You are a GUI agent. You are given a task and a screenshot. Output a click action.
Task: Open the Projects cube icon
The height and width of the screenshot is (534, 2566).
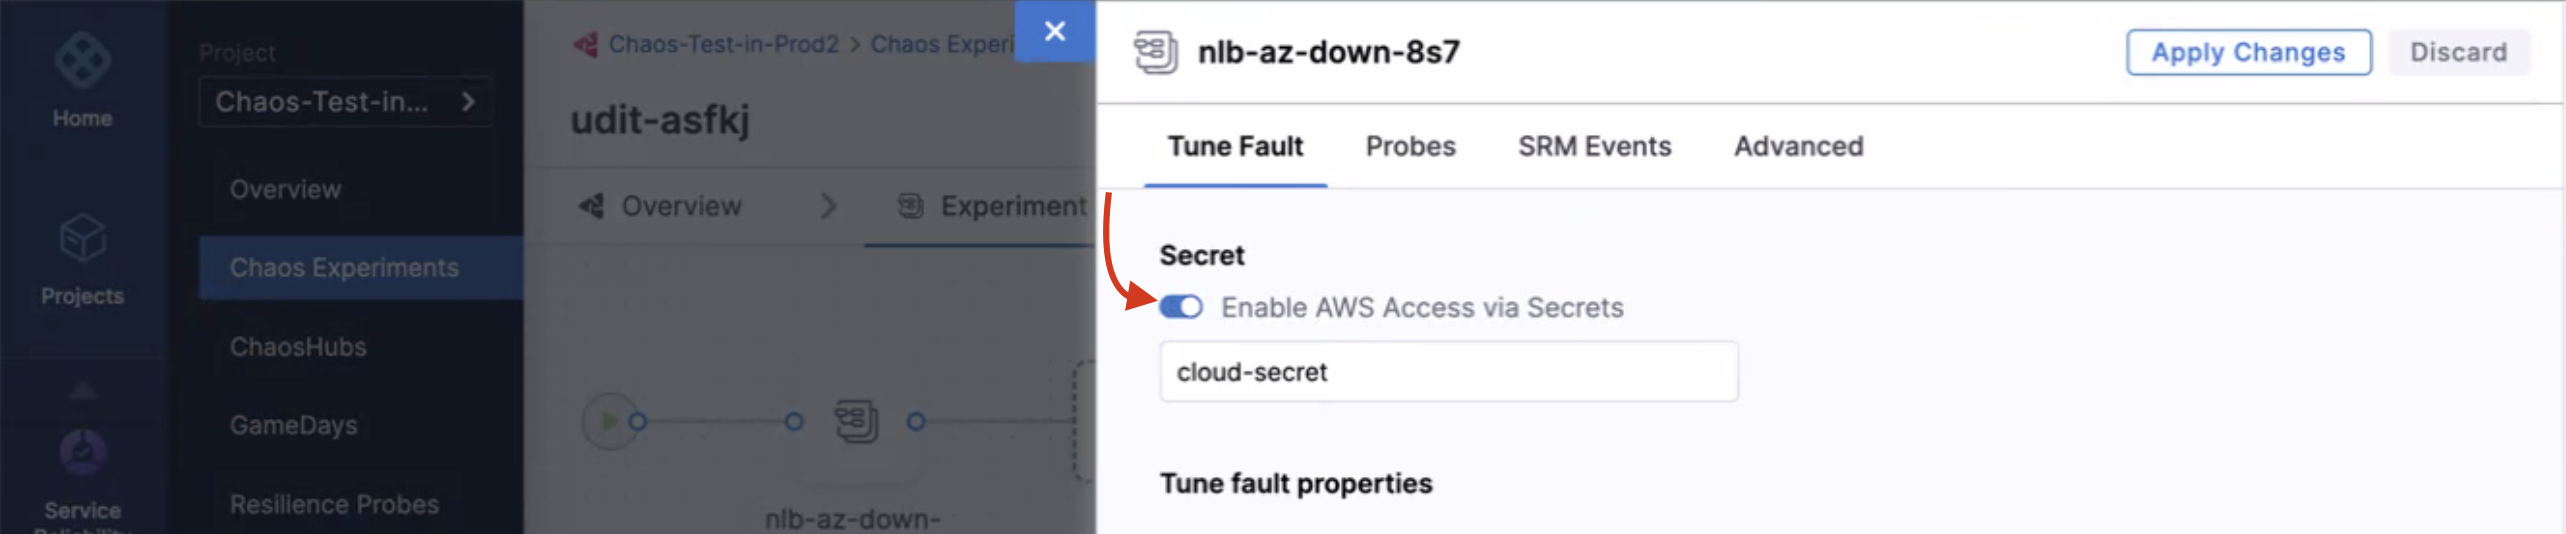82,238
